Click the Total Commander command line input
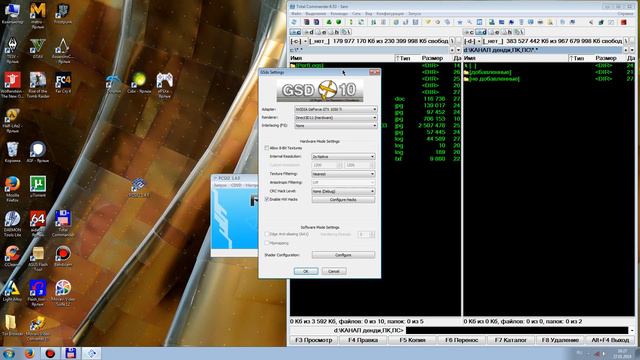 pyautogui.click(x=517, y=330)
